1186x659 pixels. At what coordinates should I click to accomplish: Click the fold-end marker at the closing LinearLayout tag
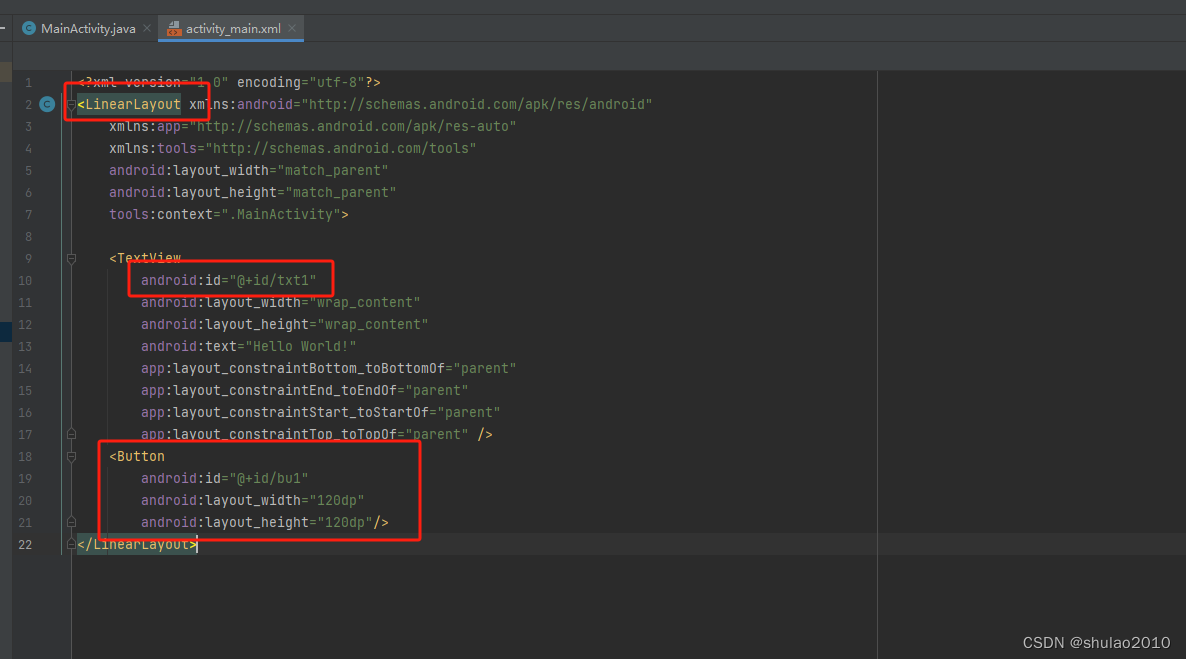[71, 544]
